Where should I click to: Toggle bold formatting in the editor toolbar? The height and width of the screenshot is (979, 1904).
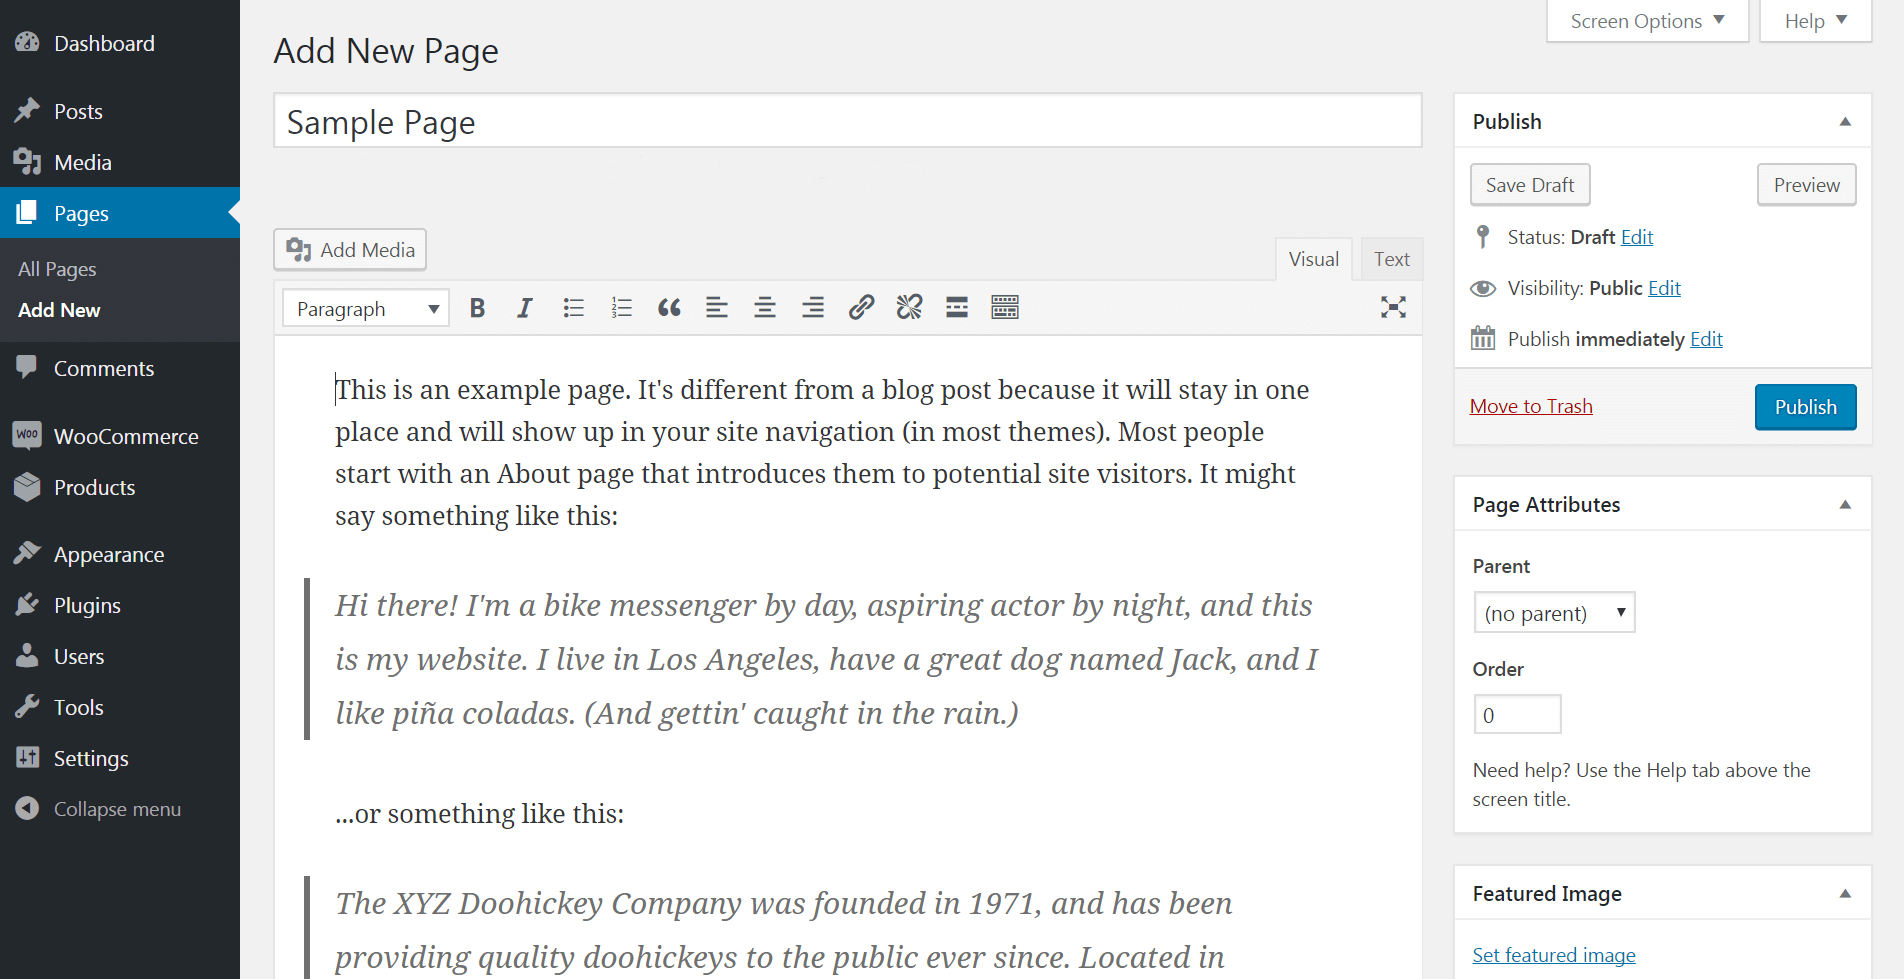click(x=477, y=308)
